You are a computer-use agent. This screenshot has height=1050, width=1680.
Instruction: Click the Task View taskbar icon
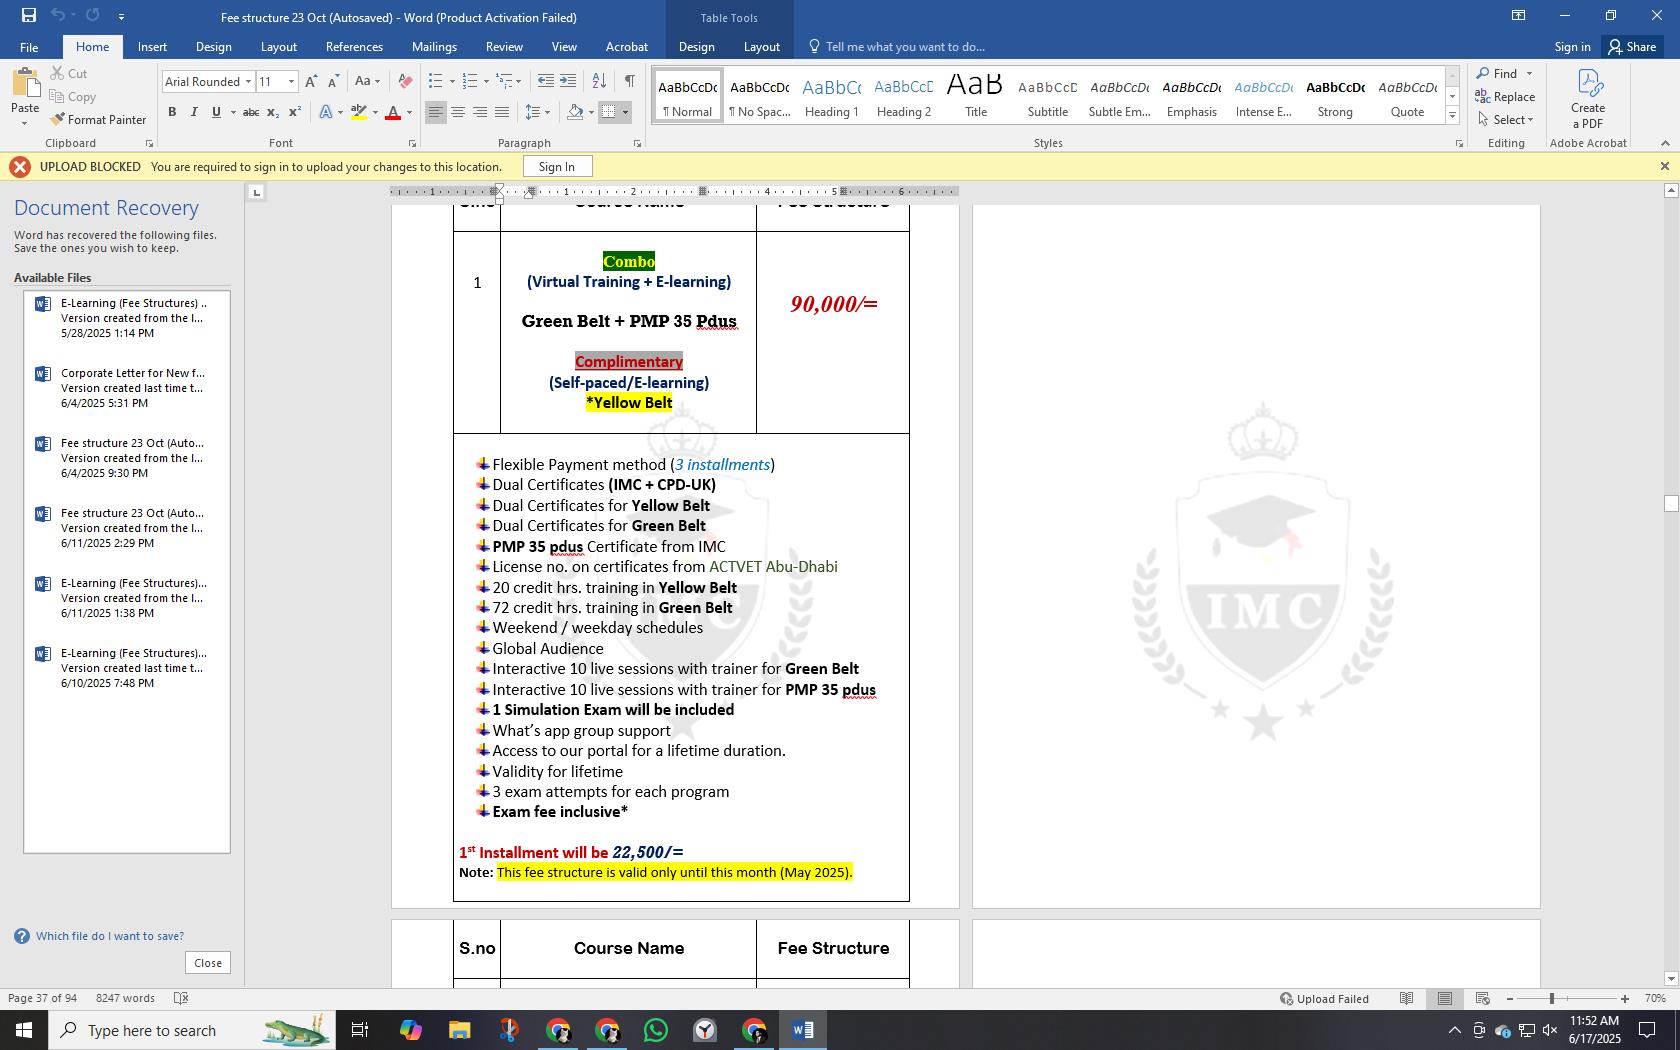[360, 1030]
